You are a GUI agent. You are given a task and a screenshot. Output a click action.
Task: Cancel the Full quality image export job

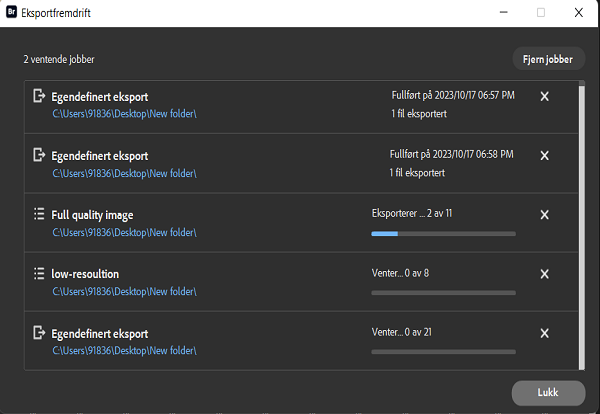point(544,215)
